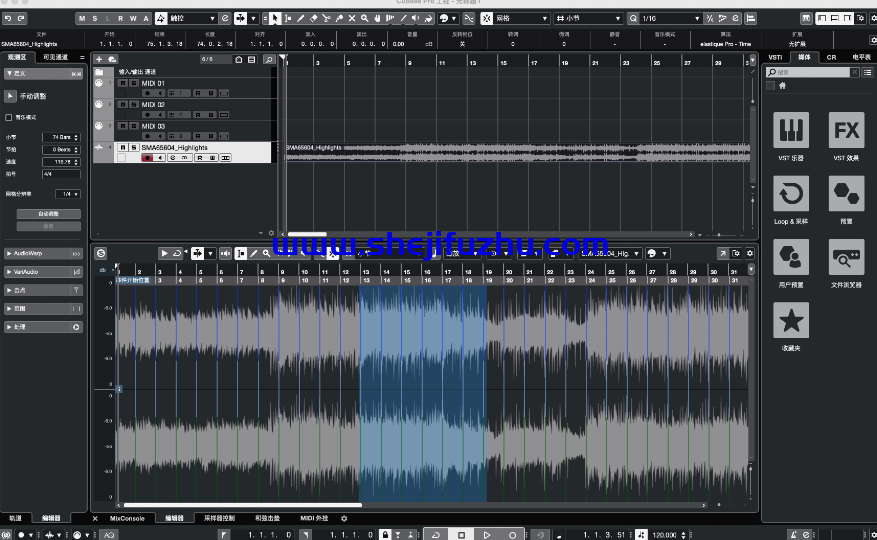The height and width of the screenshot is (540, 877).
Task: Click the tempo value 120.000 field
Action: coord(664,535)
